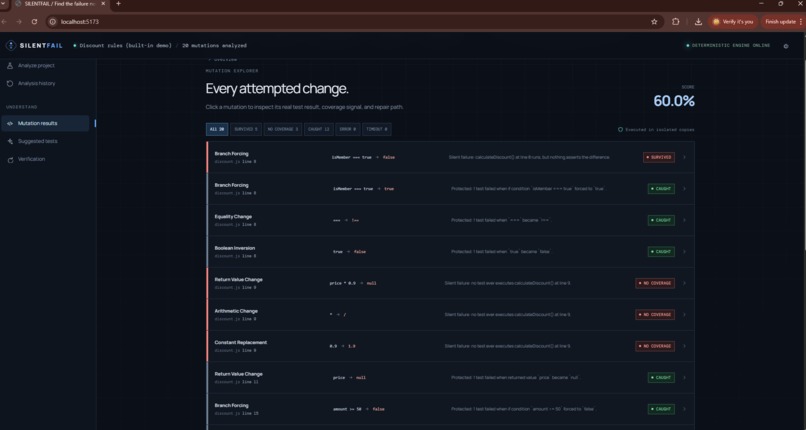The height and width of the screenshot is (430, 806).
Task: Click 'isMember === true → false' mutation code
Action: 363,157
